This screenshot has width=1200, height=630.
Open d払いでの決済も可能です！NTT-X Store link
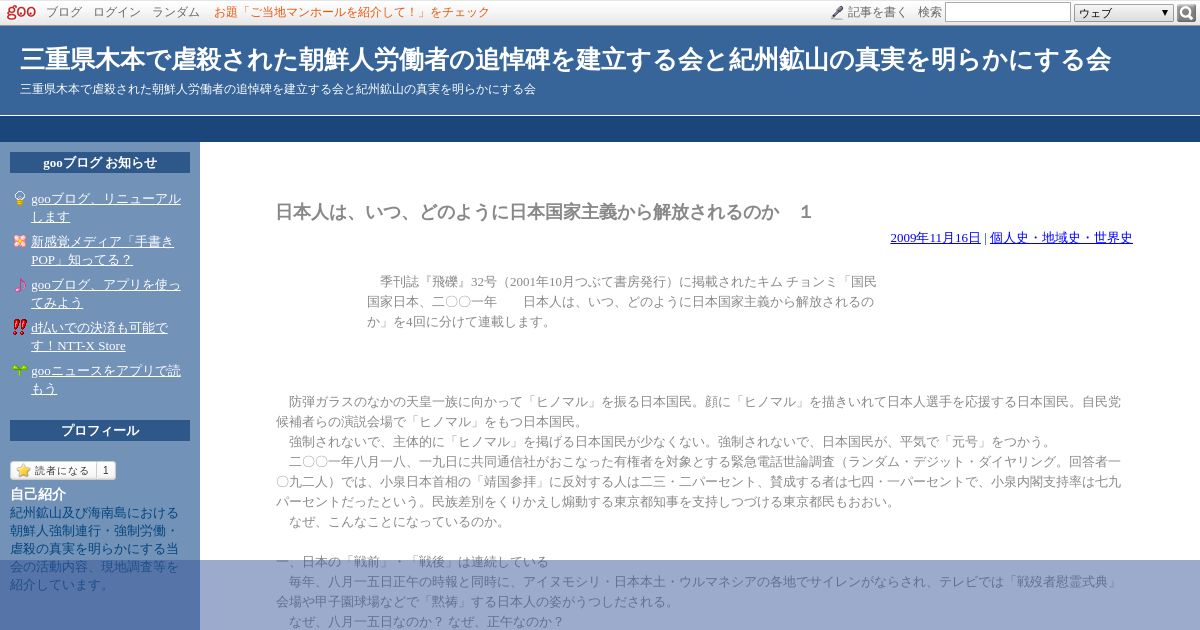[x=99, y=336]
